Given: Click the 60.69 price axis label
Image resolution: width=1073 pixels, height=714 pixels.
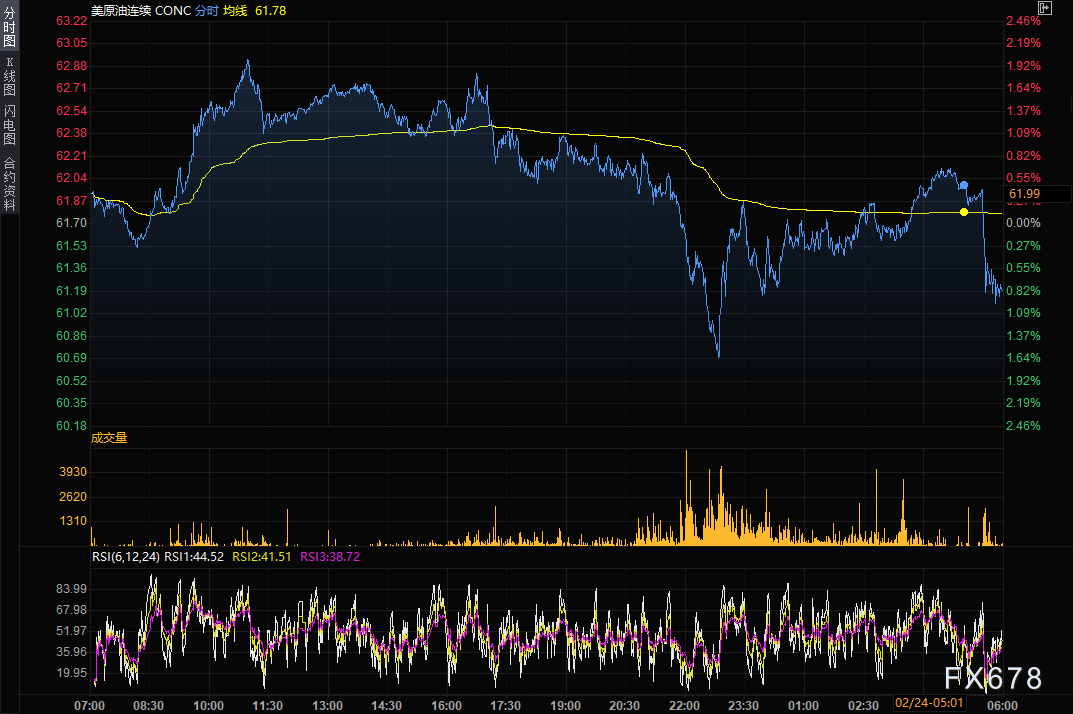Looking at the screenshot, I should point(72,357).
